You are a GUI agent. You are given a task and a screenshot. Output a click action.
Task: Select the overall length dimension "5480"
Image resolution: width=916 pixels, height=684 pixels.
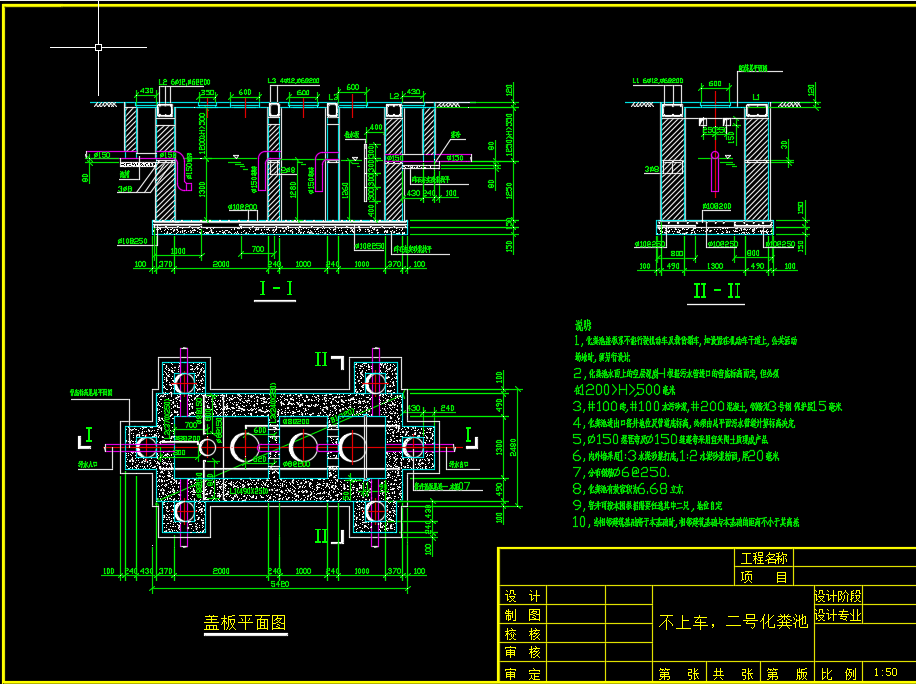pyautogui.click(x=279, y=584)
